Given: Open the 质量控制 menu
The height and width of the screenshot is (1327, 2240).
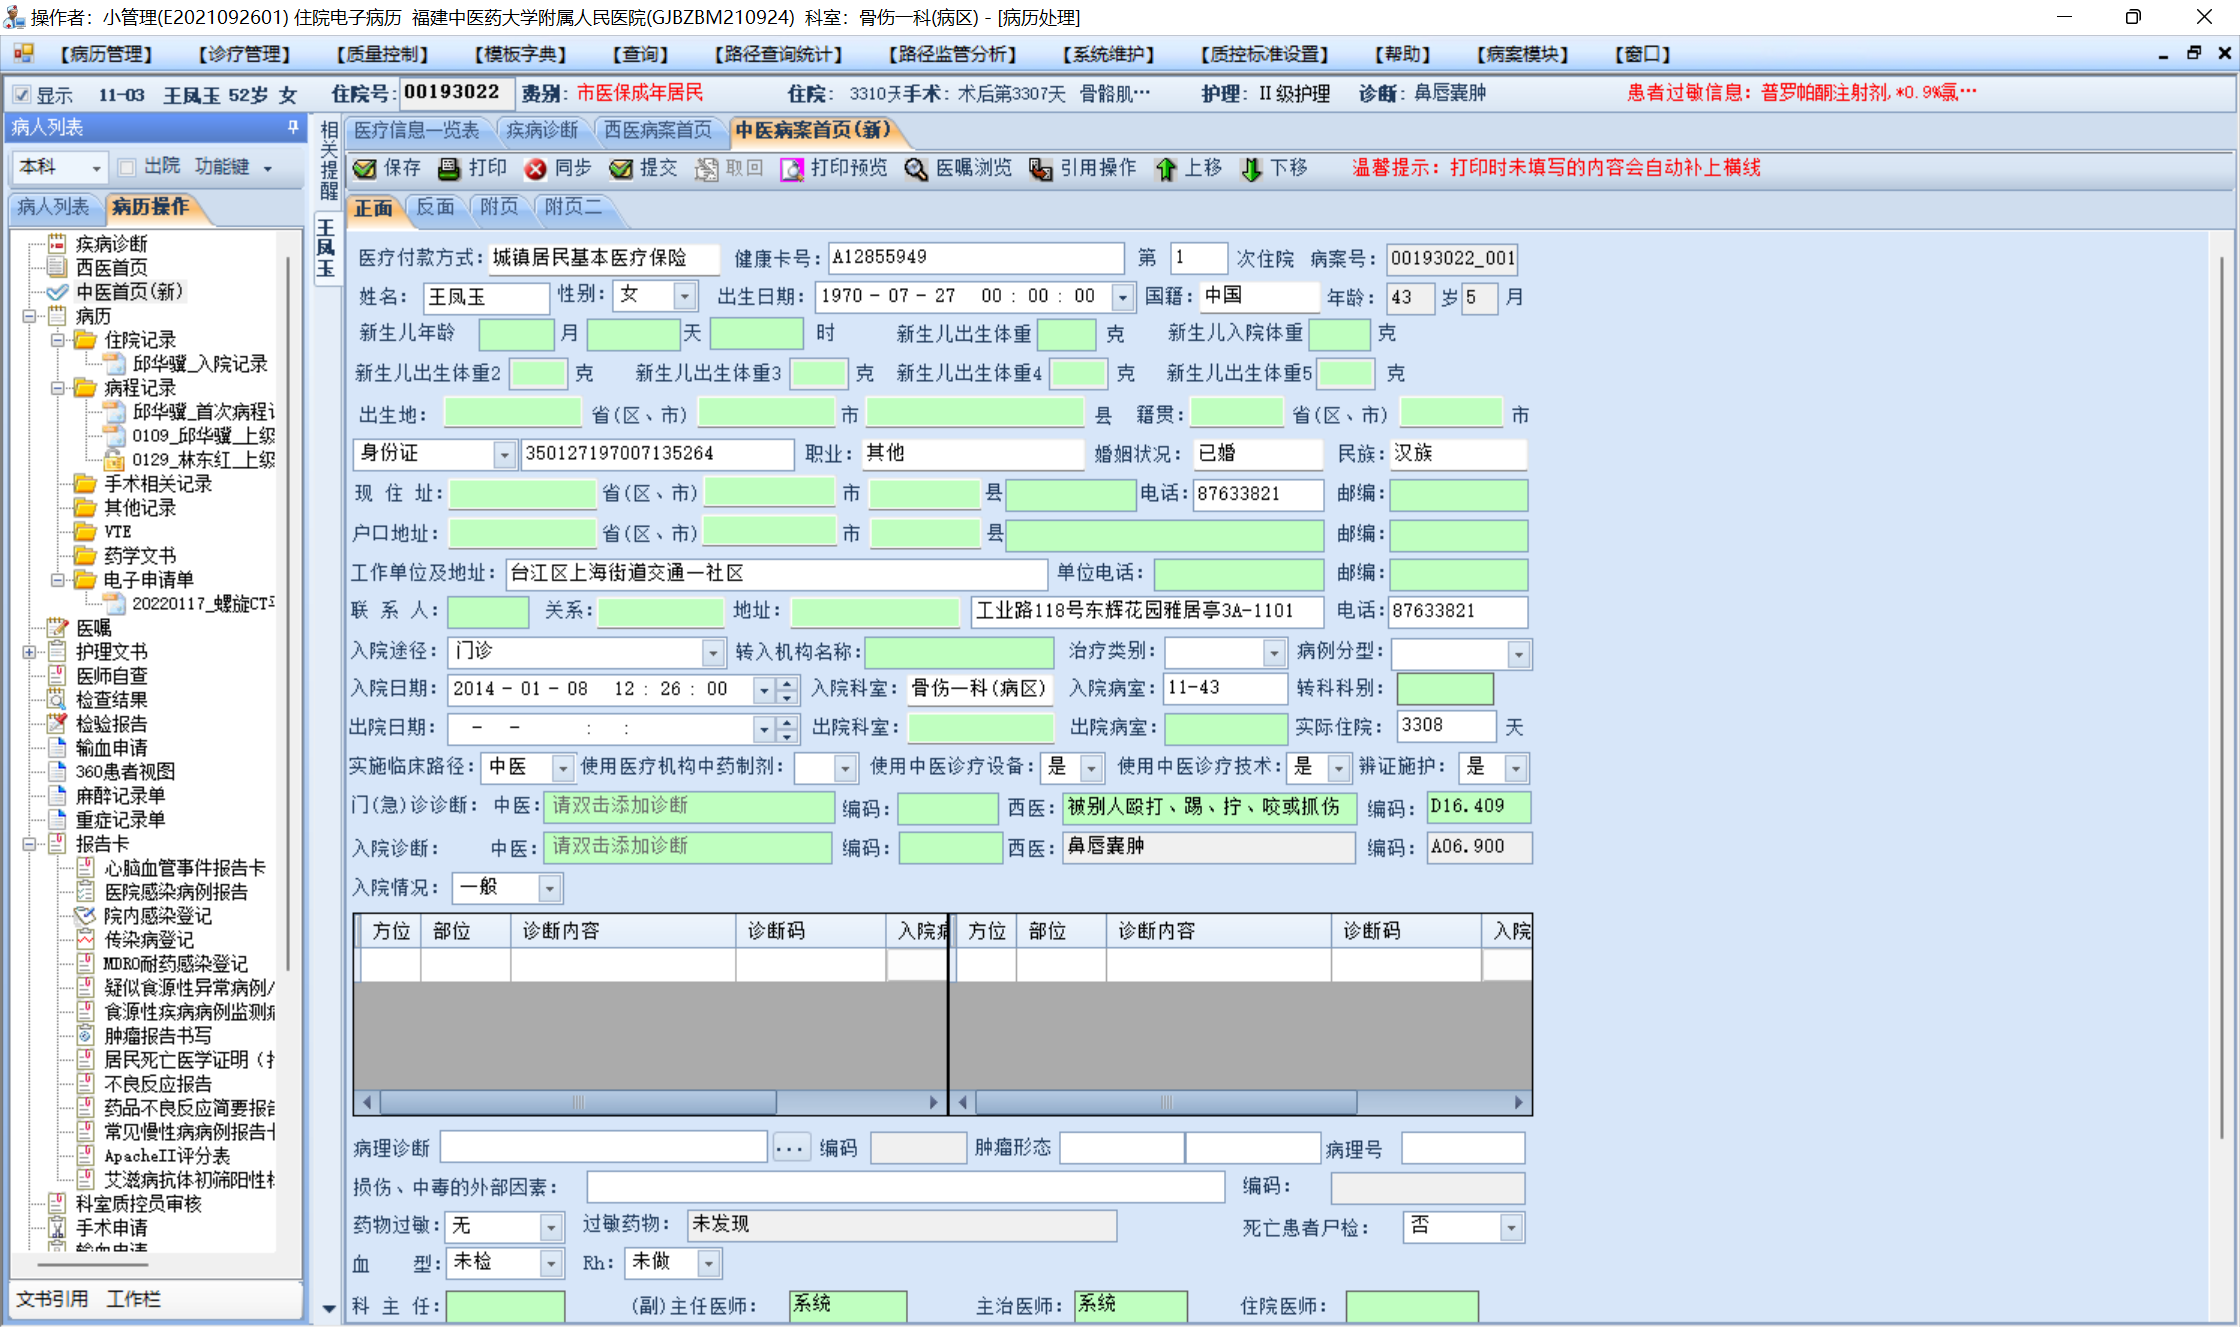Looking at the screenshot, I should (382, 54).
